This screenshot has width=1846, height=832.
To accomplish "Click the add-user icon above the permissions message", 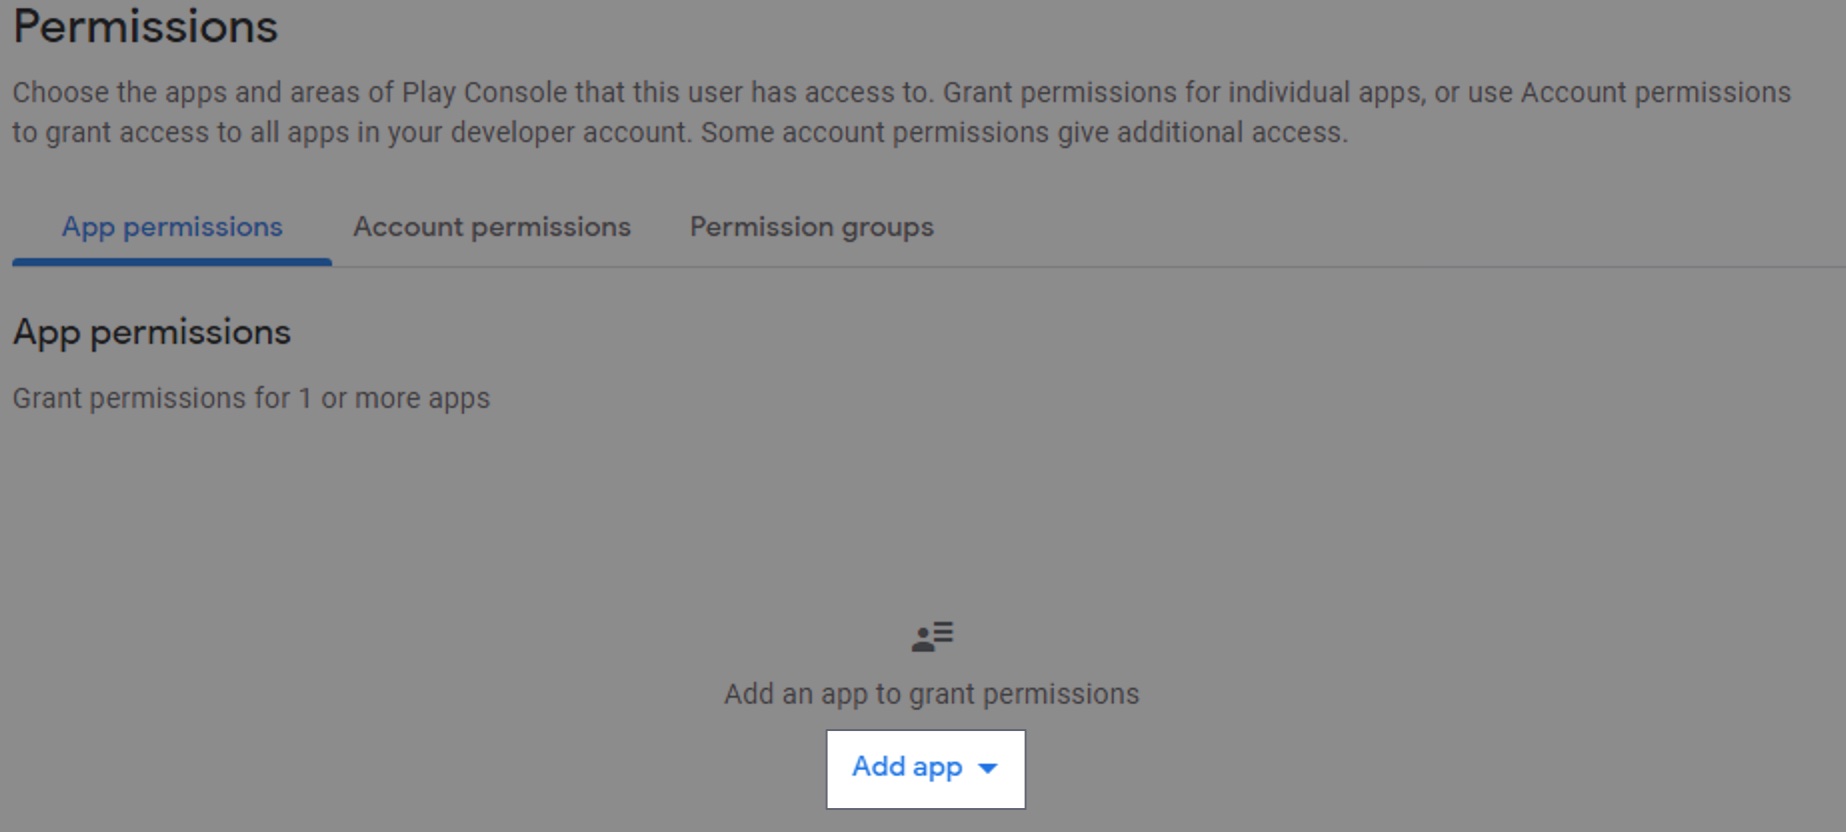I will 931,634.
